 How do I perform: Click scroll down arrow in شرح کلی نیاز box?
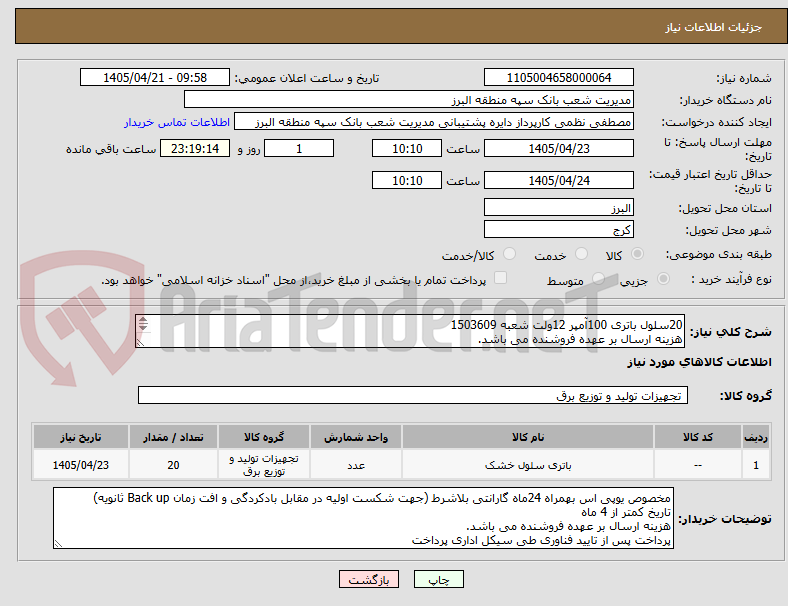click(143, 327)
